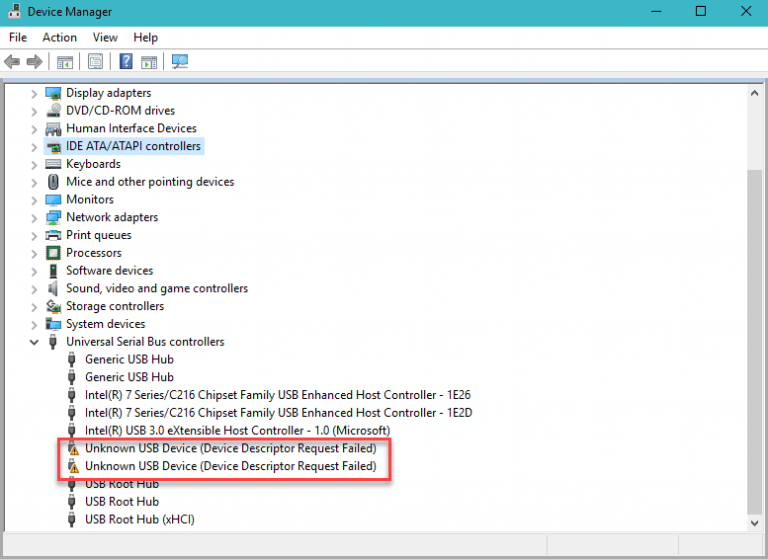Screen dimensions: 768x559
Task: Select the second Unknown USB Device entry
Action: (x=231, y=466)
